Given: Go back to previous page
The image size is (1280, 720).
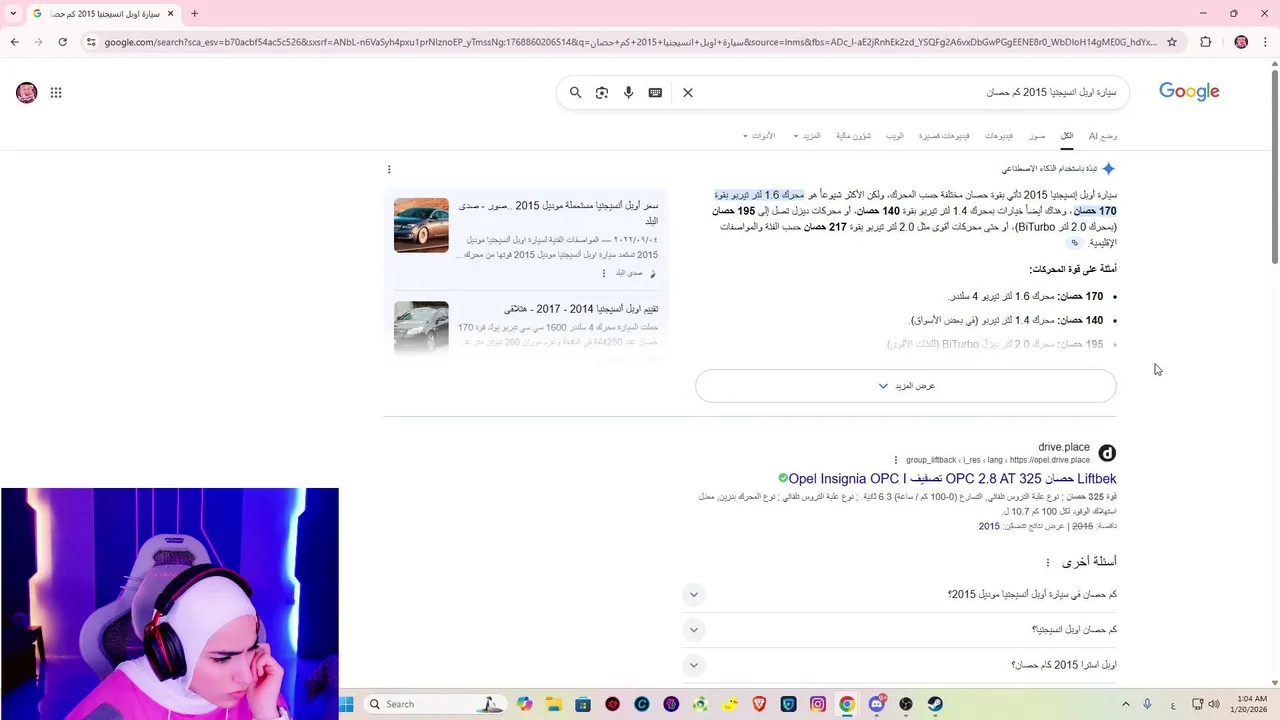Looking at the screenshot, I should click(x=14, y=42).
